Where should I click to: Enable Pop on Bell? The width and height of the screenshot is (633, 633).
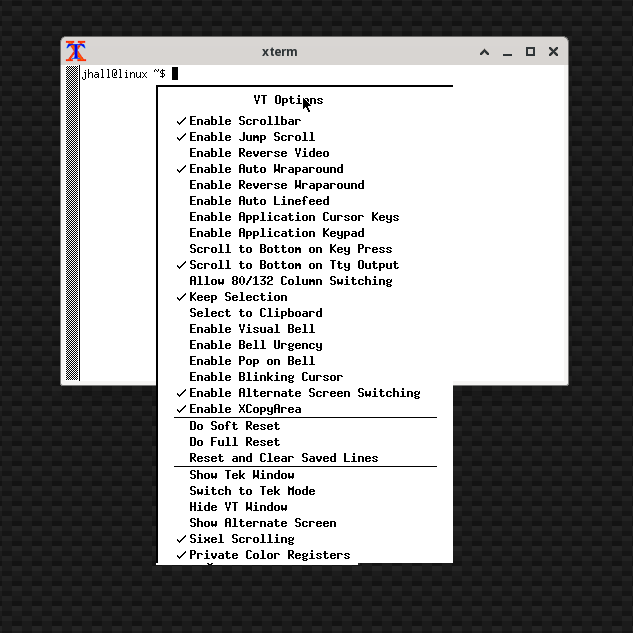point(305,361)
